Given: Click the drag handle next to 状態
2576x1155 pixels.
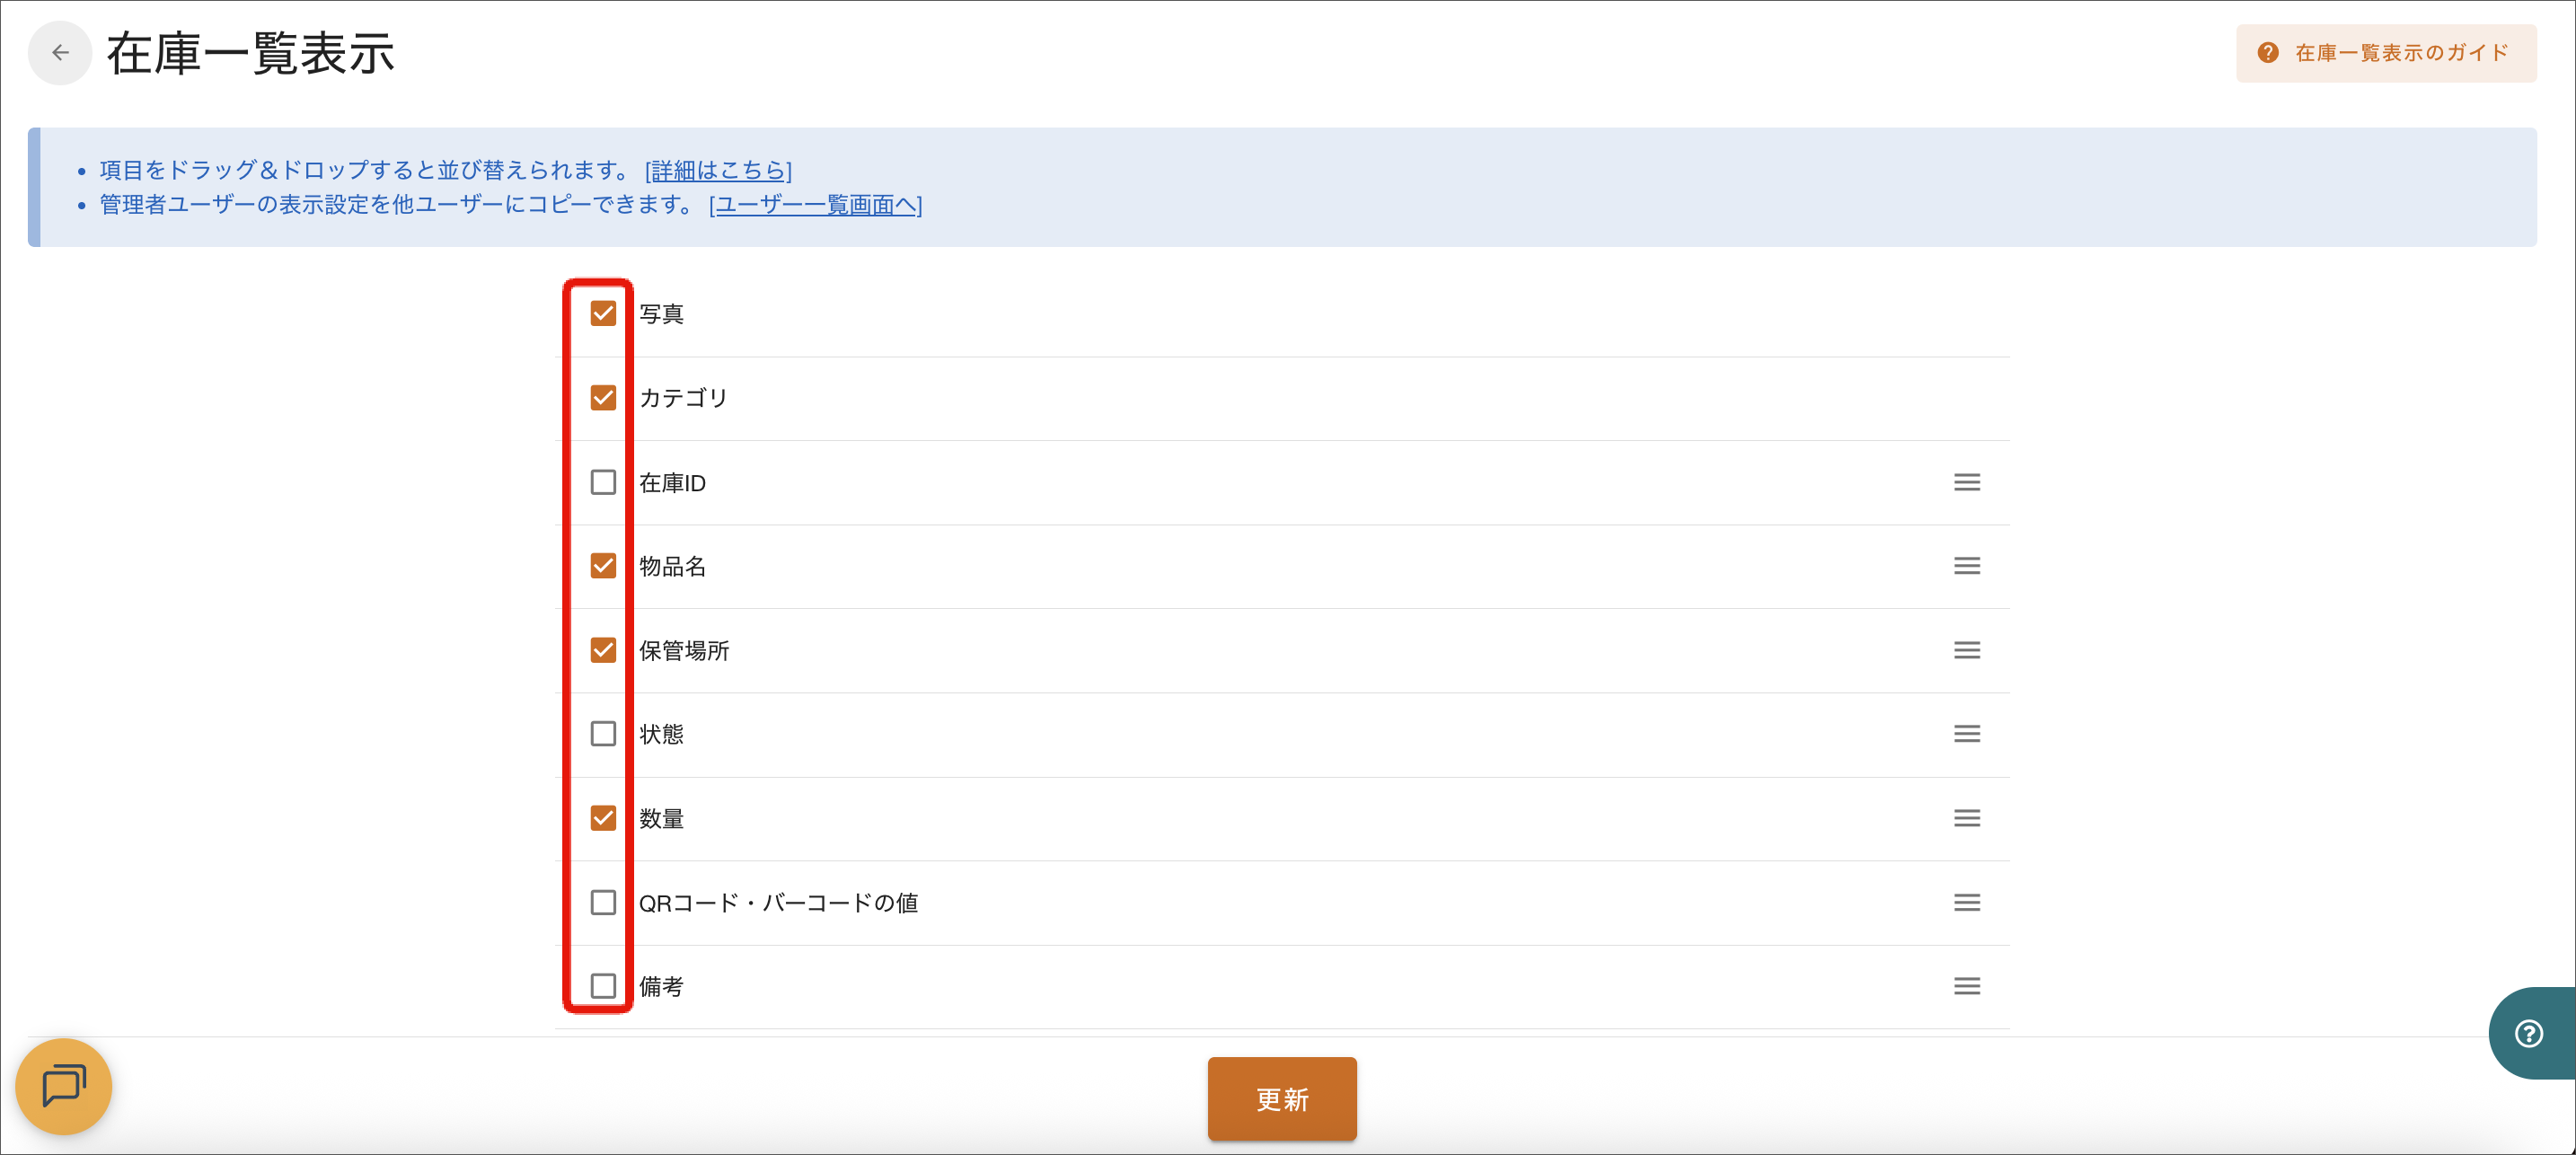Looking at the screenshot, I should pos(1965,734).
